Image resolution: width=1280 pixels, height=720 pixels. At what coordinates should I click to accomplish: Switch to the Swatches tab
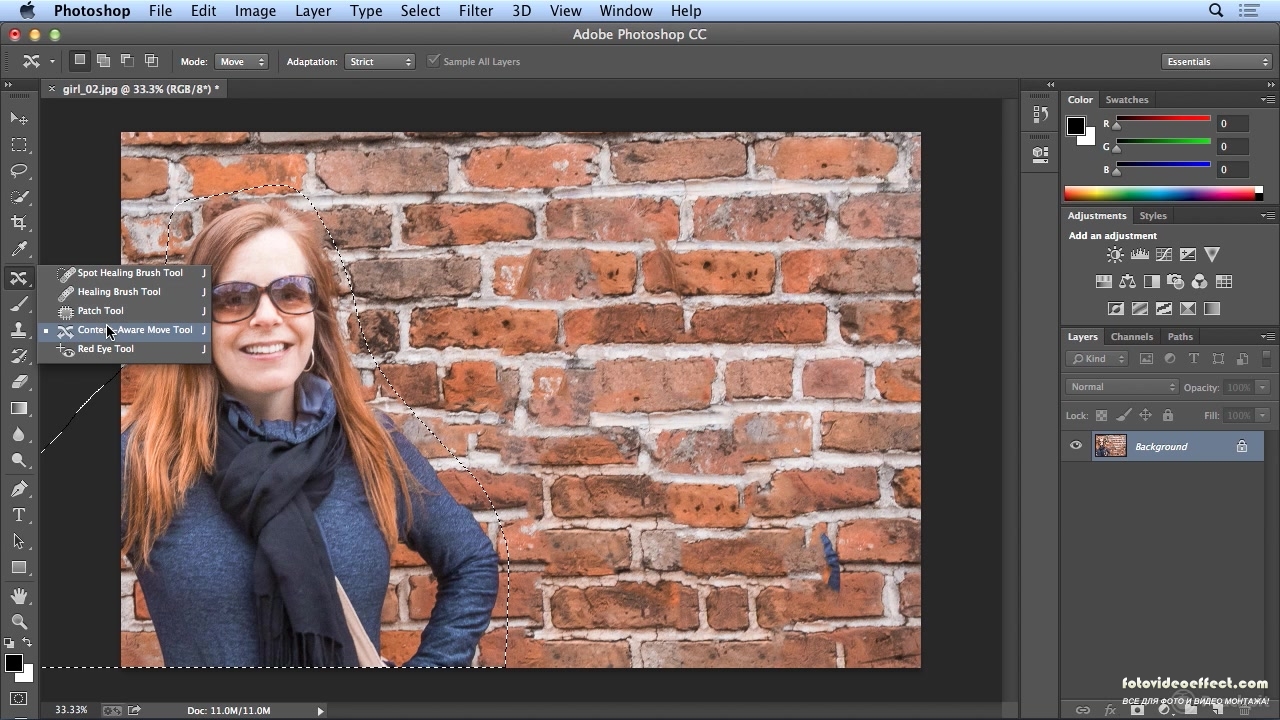click(x=1127, y=100)
